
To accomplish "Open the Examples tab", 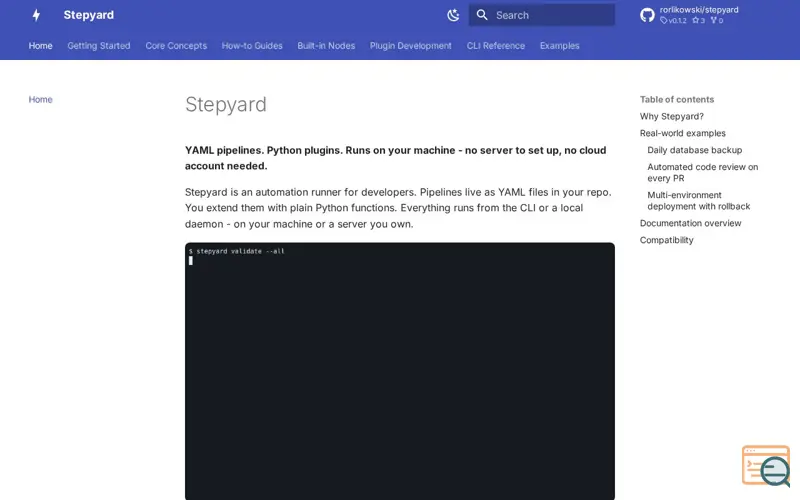I will click(x=560, y=46).
